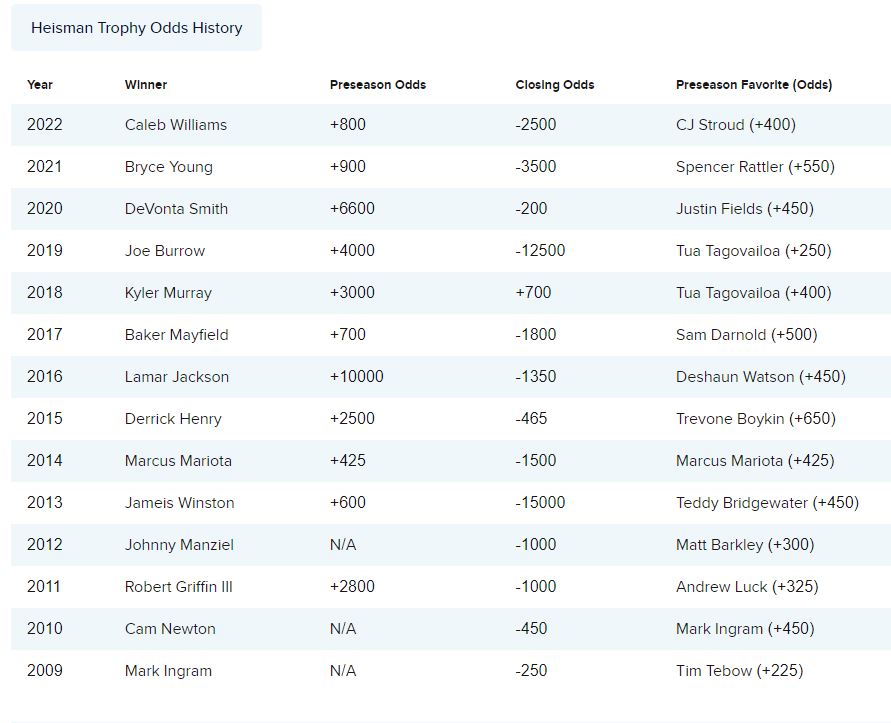Select the +4000 preseason odds cell
891x723 pixels.
coord(352,251)
